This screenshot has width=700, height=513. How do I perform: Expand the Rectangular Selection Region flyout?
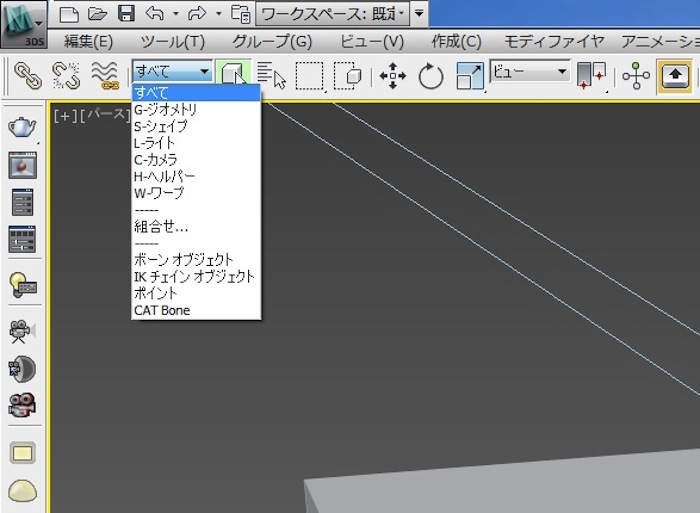pos(309,76)
